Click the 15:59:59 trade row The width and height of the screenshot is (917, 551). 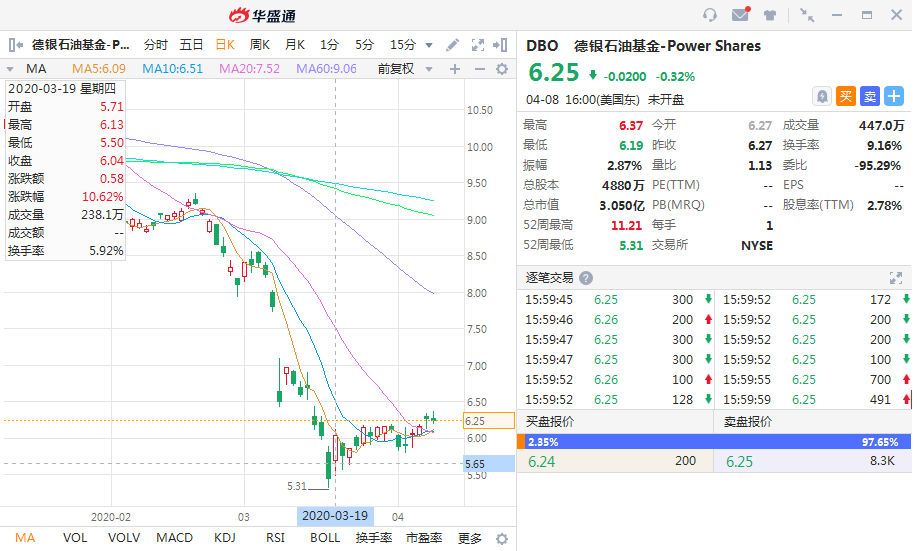point(814,400)
